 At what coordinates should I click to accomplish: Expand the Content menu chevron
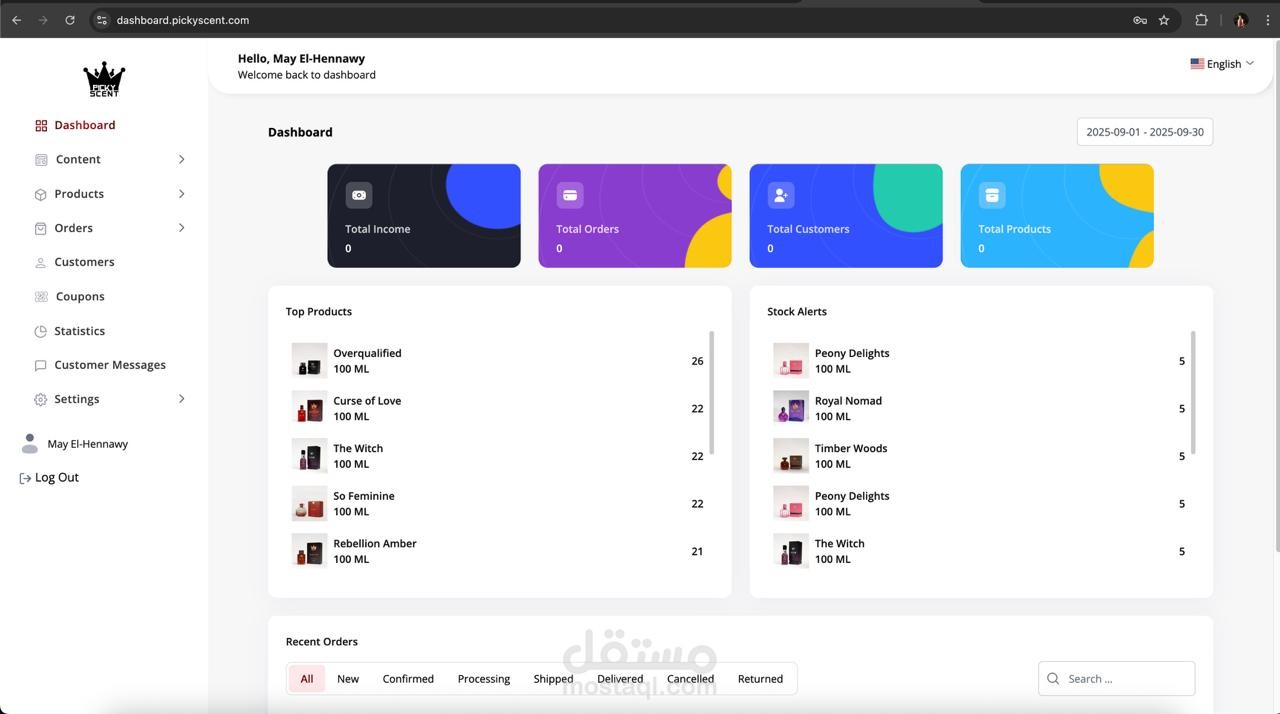(x=181, y=160)
